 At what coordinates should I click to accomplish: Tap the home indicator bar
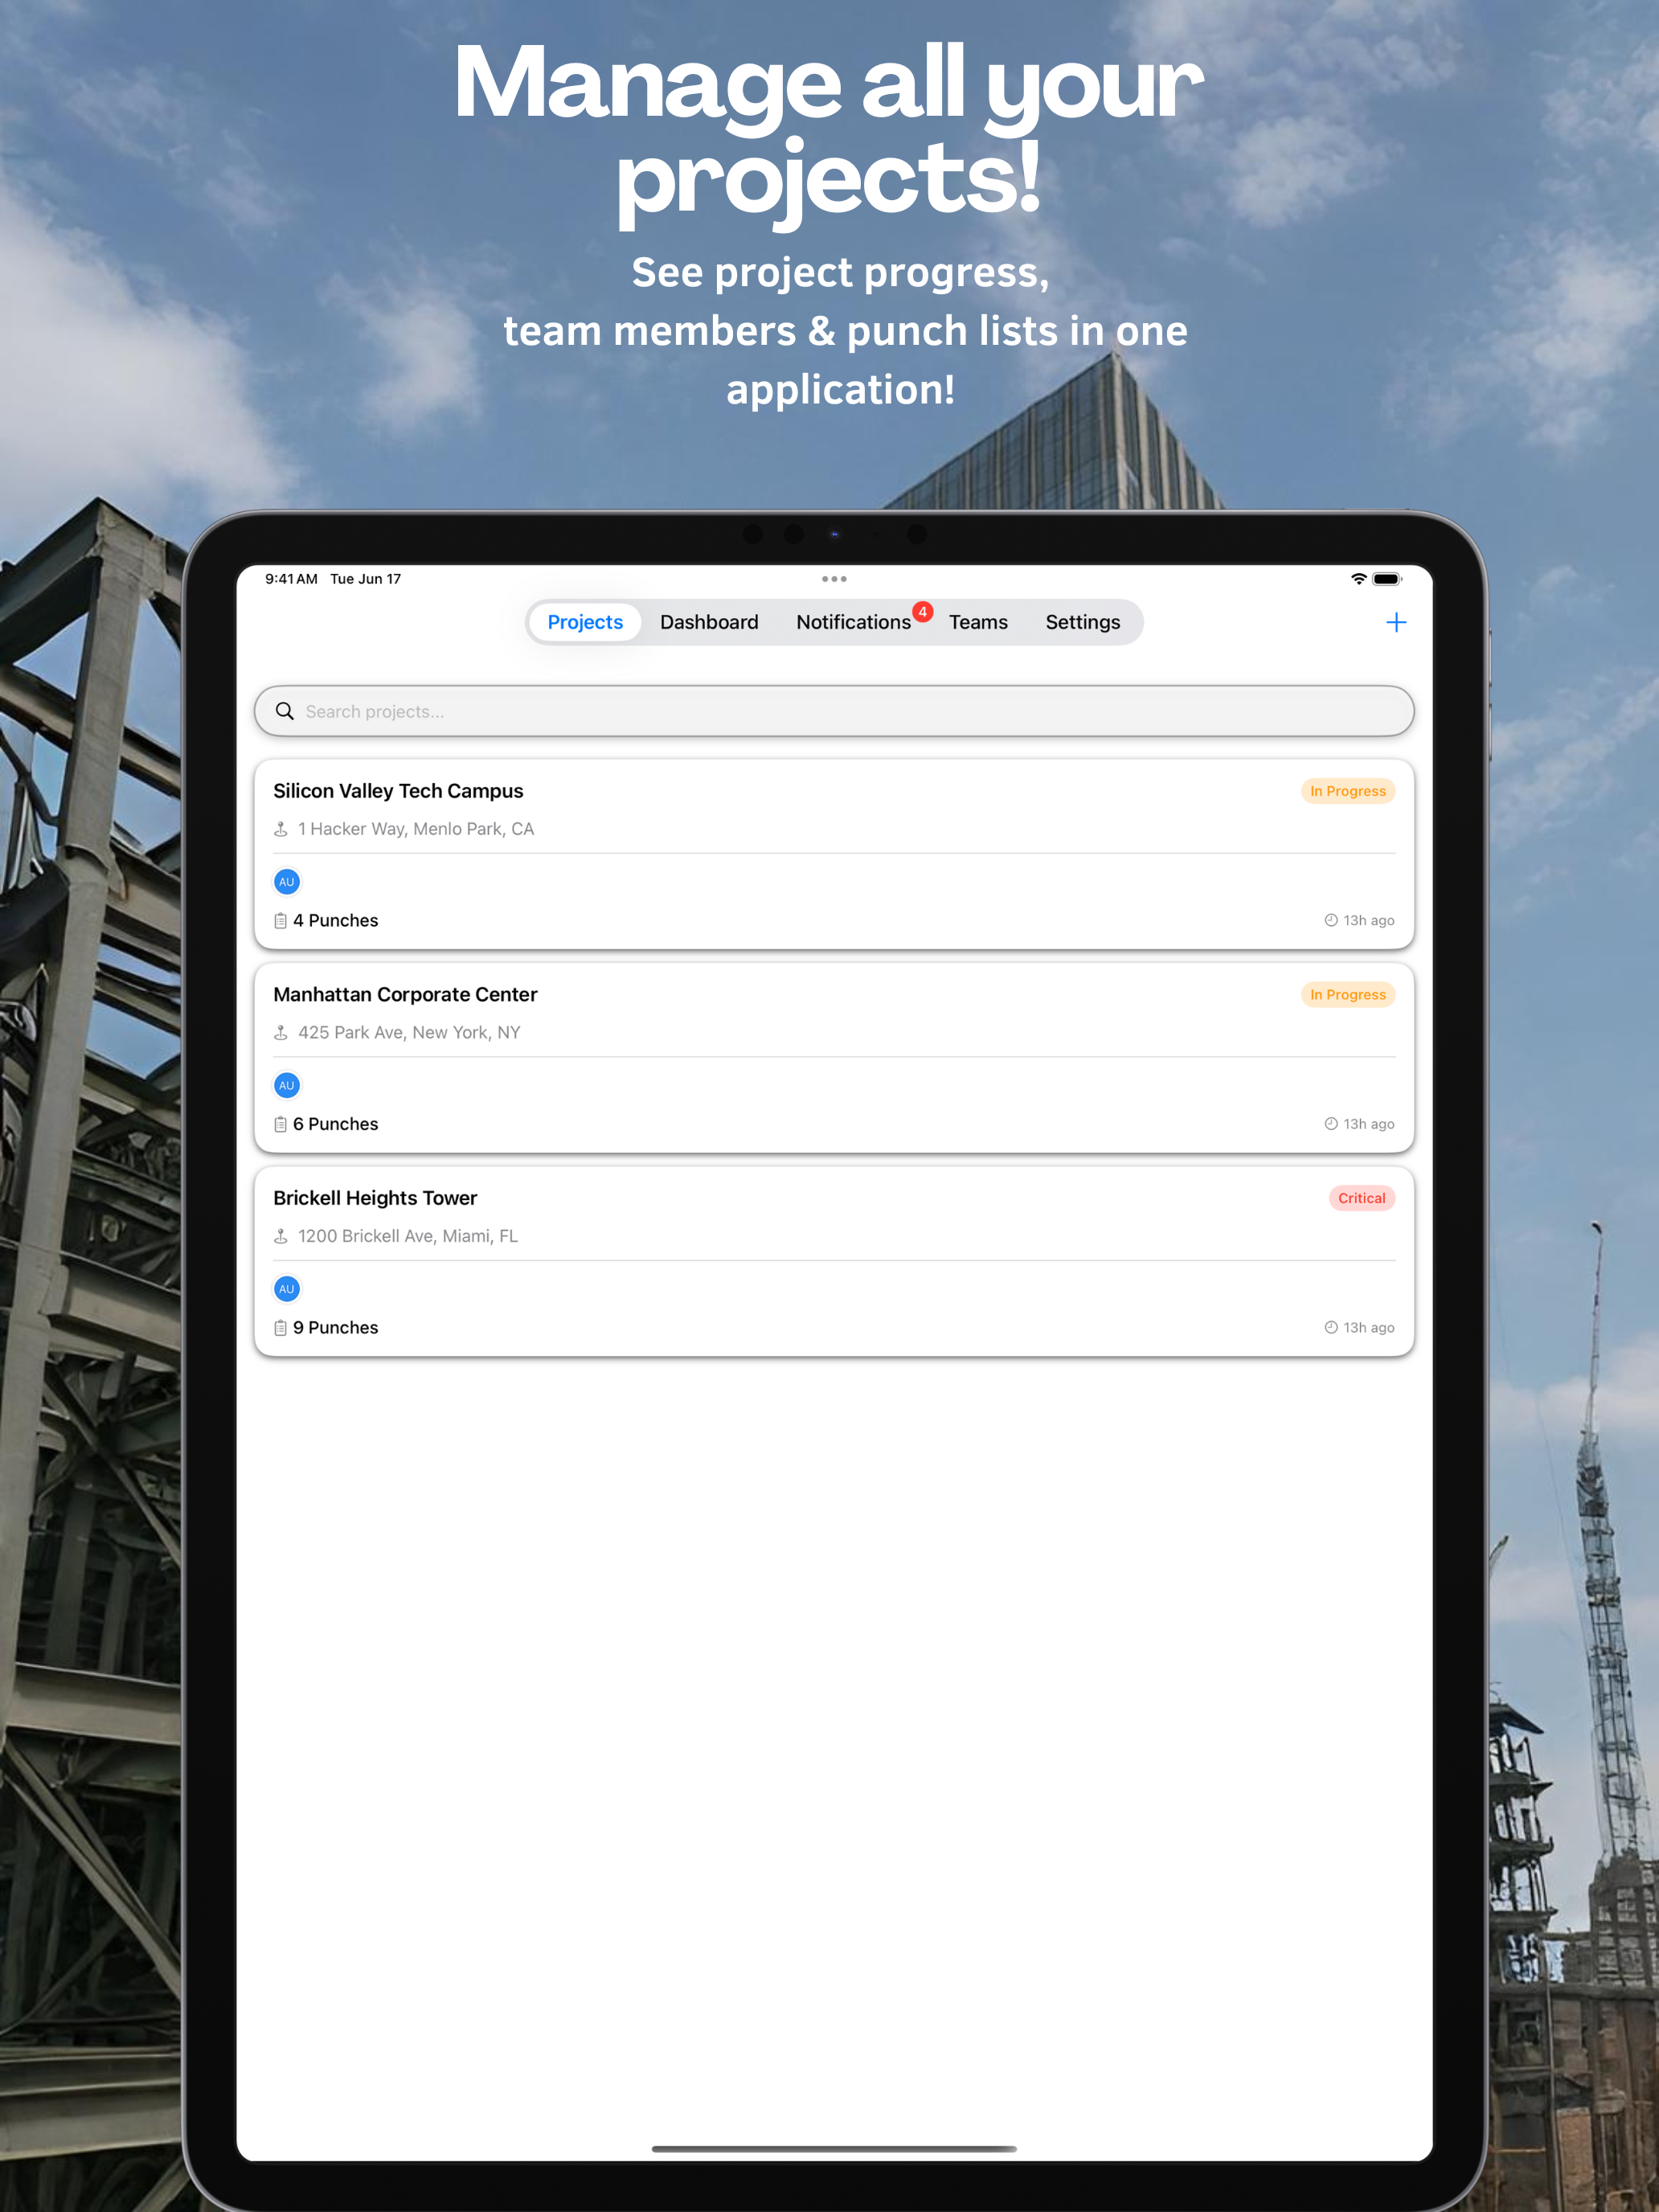click(x=834, y=2149)
